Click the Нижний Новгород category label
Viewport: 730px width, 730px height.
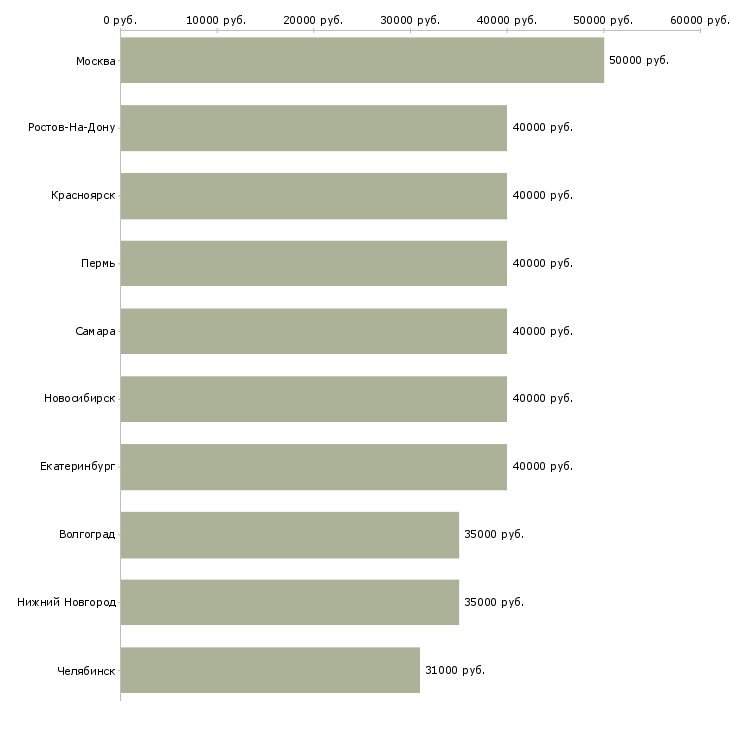[66, 602]
